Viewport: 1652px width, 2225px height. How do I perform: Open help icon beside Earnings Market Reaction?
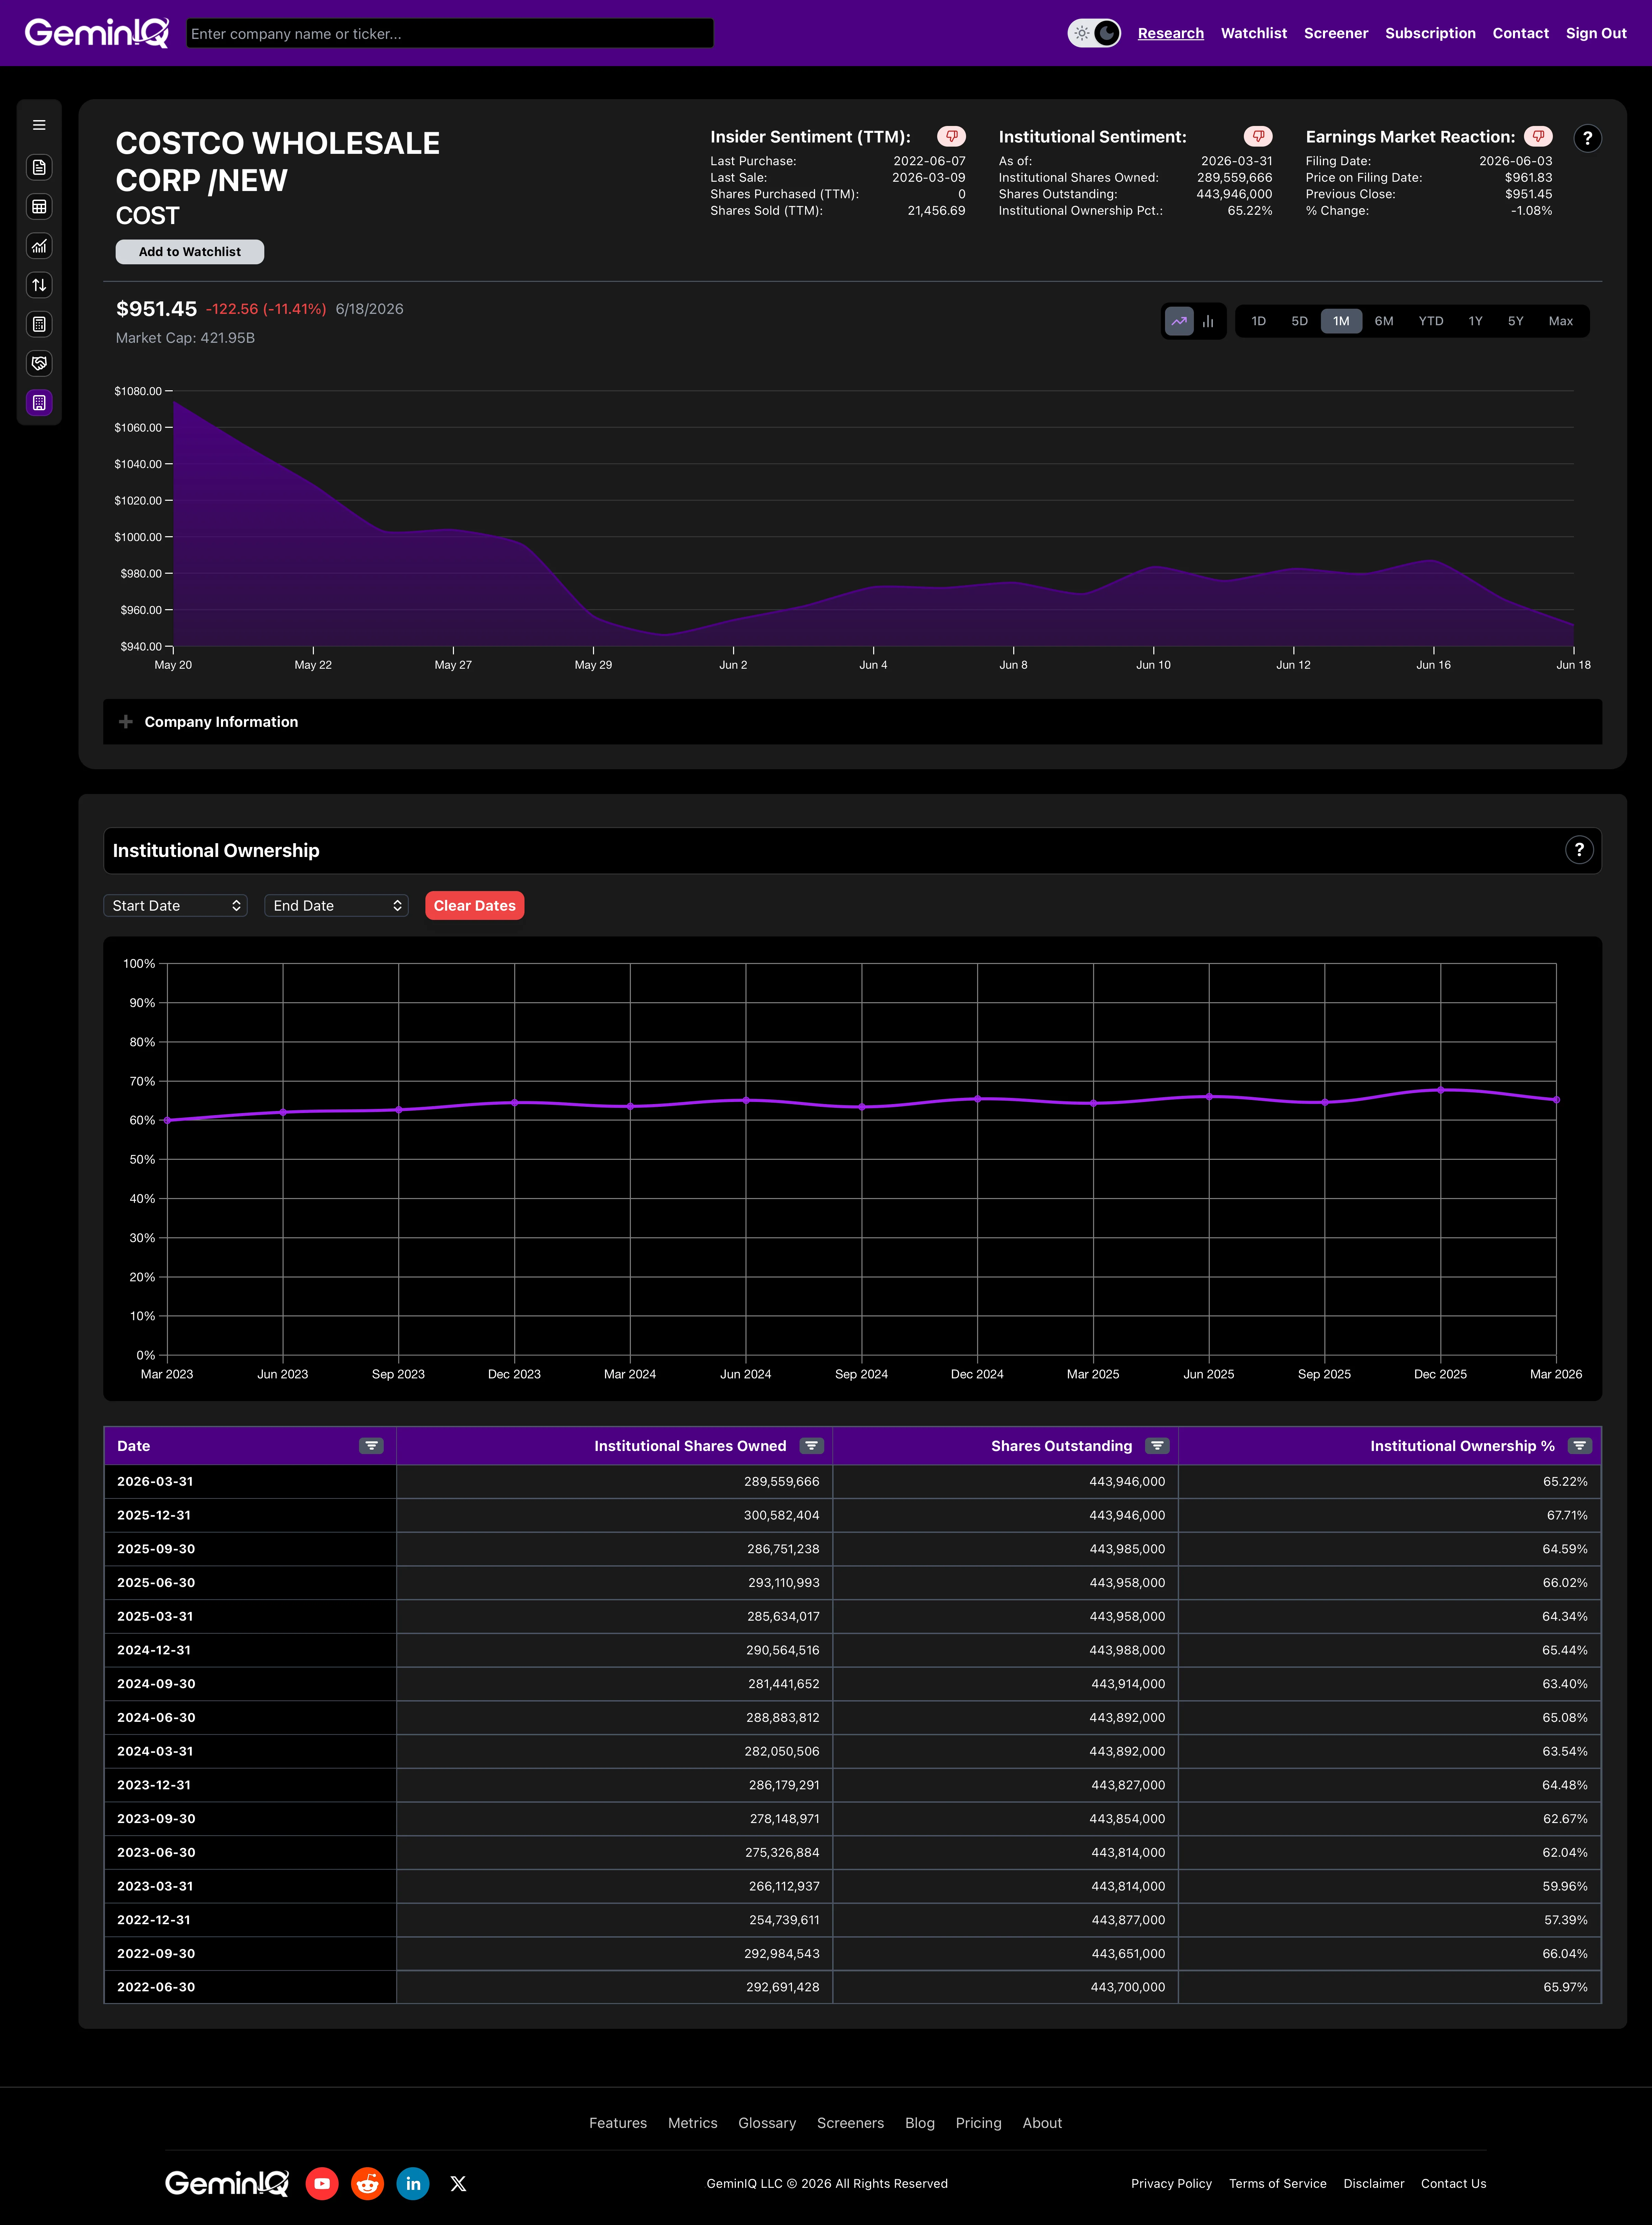(1587, 138)
